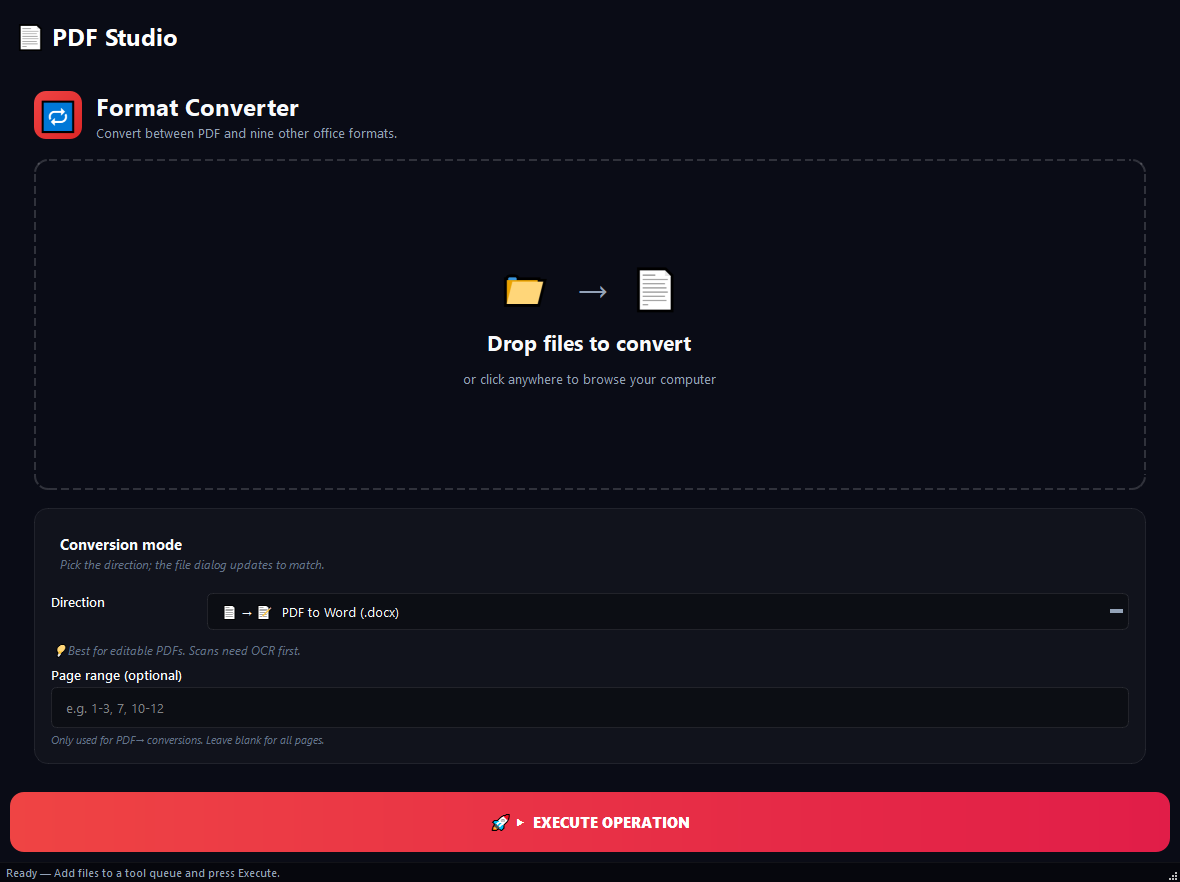Click "or click anywhere to browse your computer"

(589, 380)
